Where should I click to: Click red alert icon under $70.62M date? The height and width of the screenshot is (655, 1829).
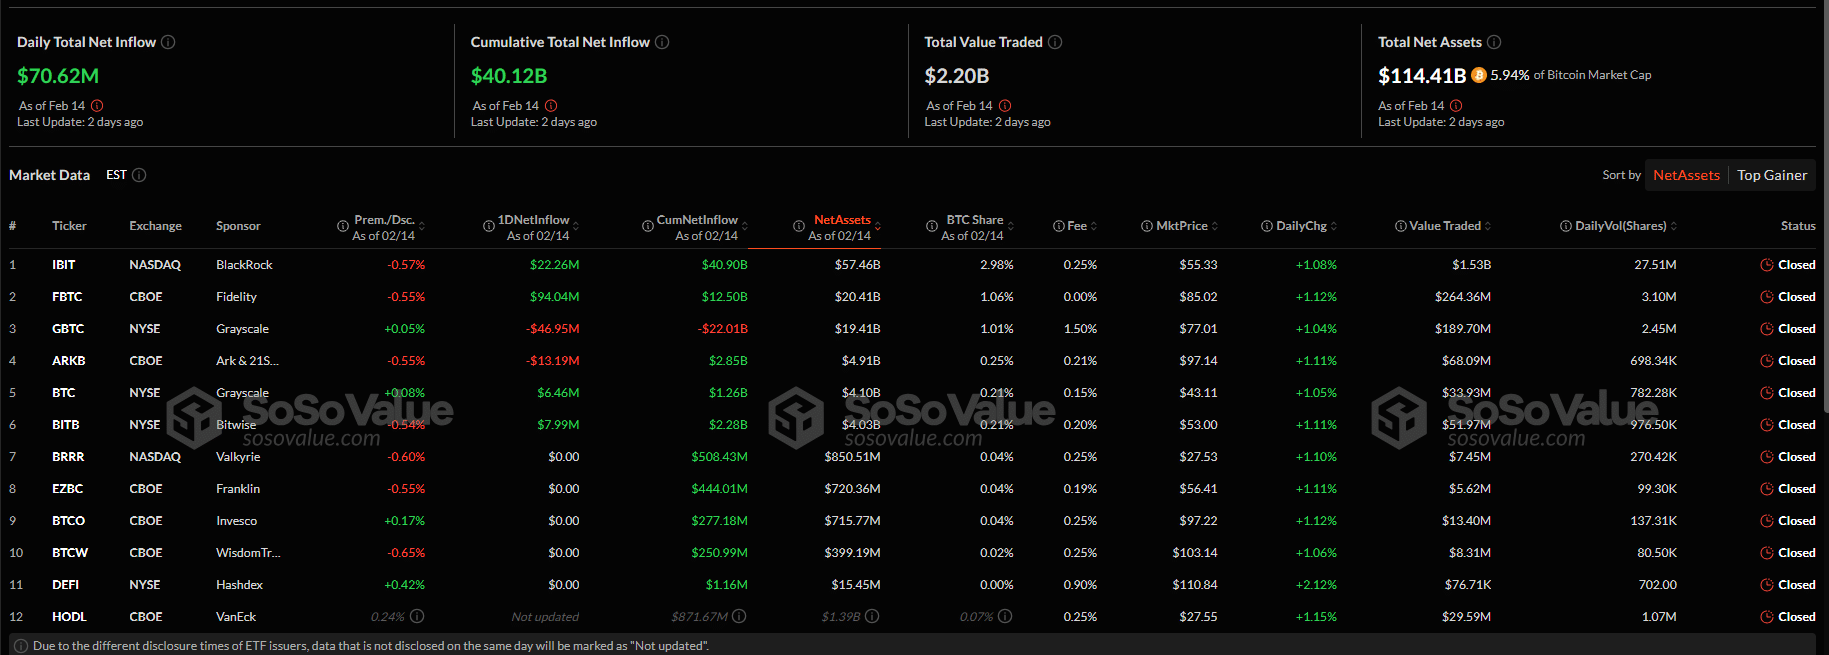click(x=97, y=105)
